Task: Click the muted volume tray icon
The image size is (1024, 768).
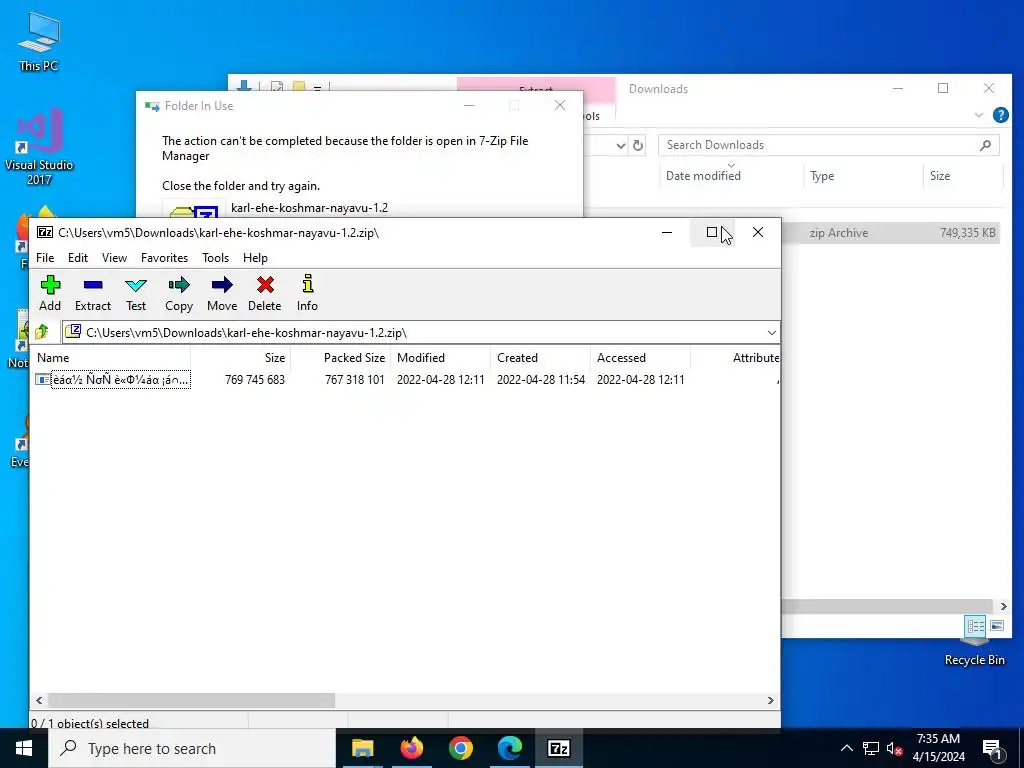Action: coord(895,748)
